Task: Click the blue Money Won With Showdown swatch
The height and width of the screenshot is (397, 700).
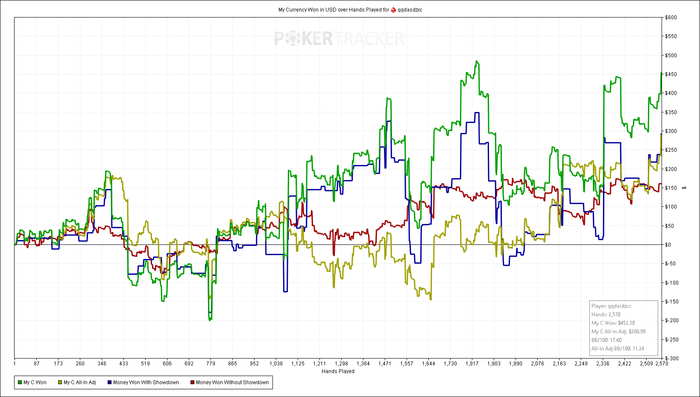Action: point(108,382)
